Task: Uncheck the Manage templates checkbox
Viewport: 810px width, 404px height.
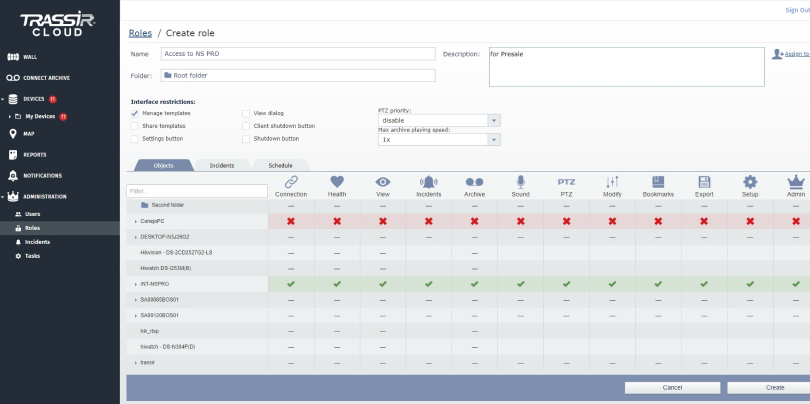Action: [135, 114]
